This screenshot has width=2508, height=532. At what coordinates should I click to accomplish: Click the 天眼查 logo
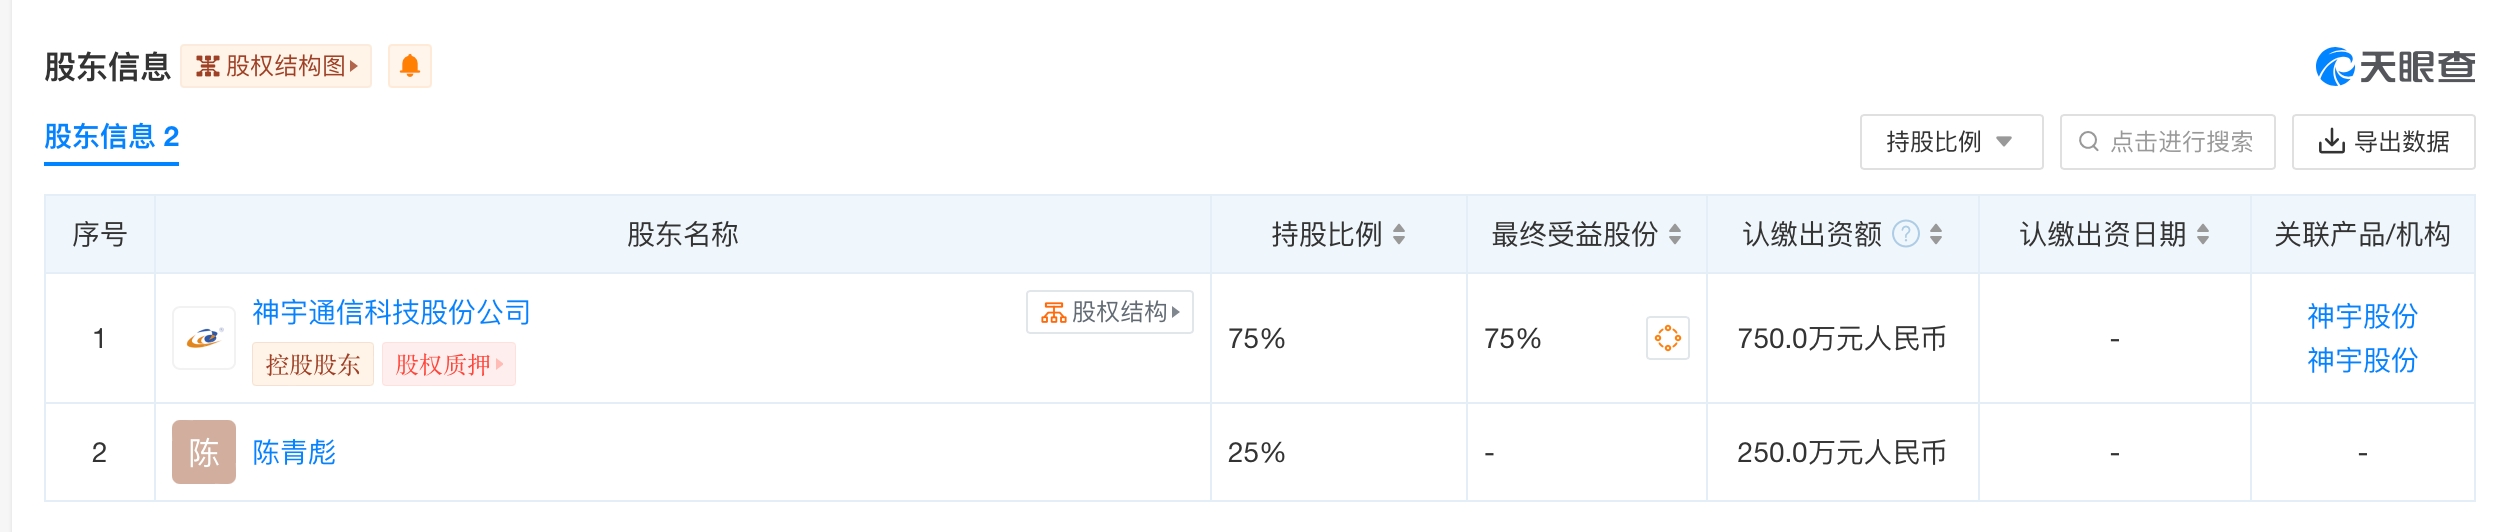coord(2395,67)
